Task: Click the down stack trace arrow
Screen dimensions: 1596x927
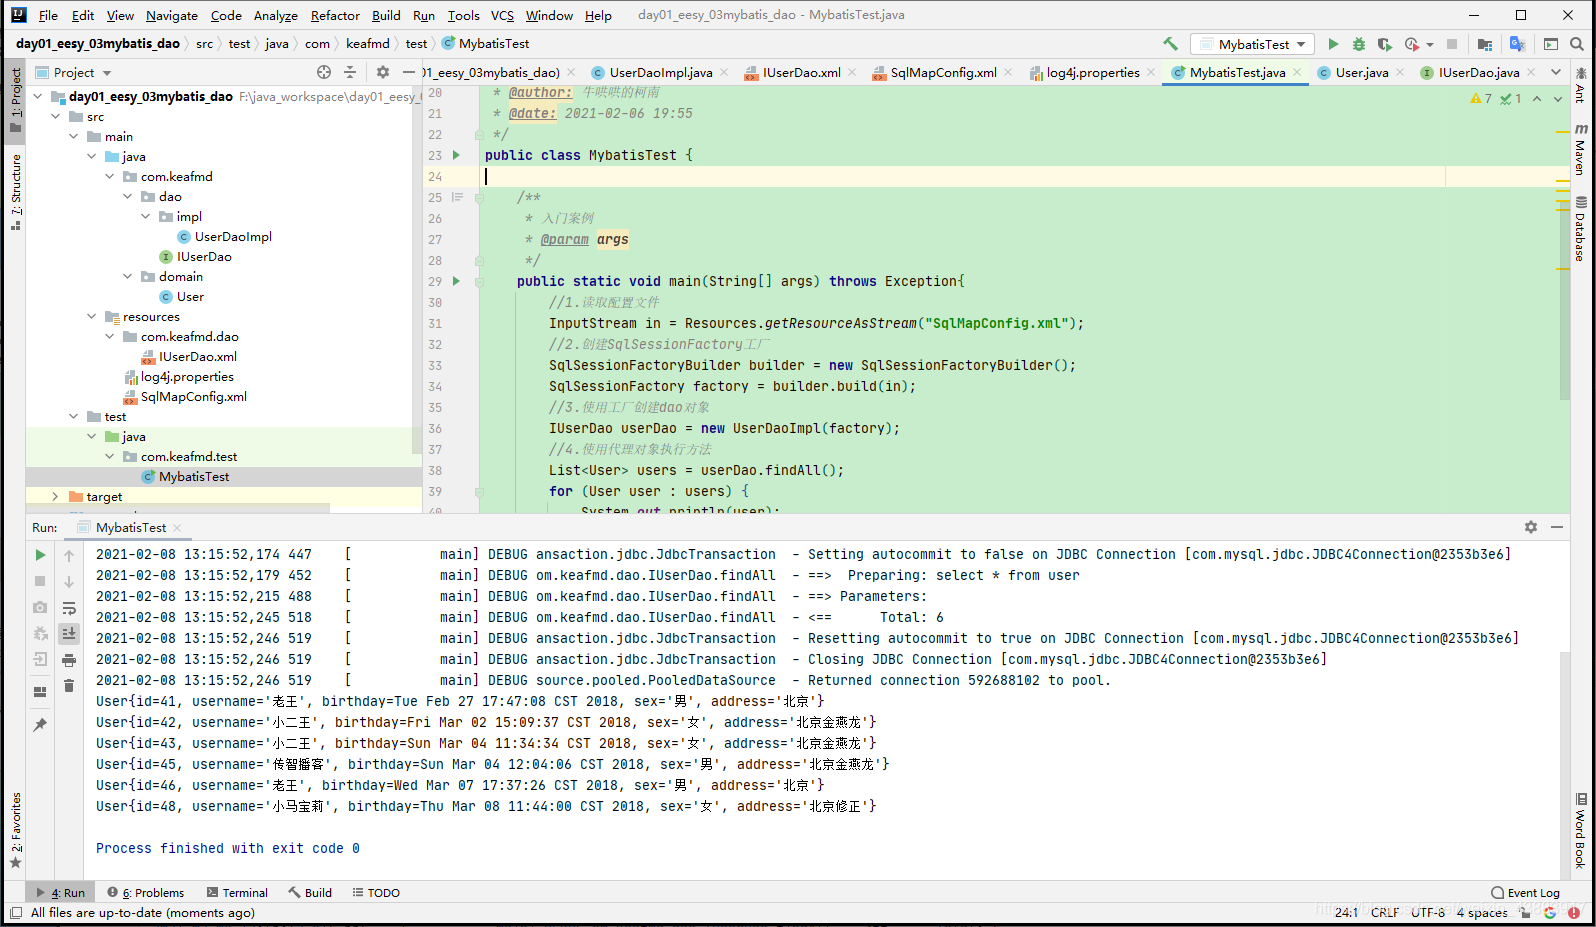Action: pos(69,581)
